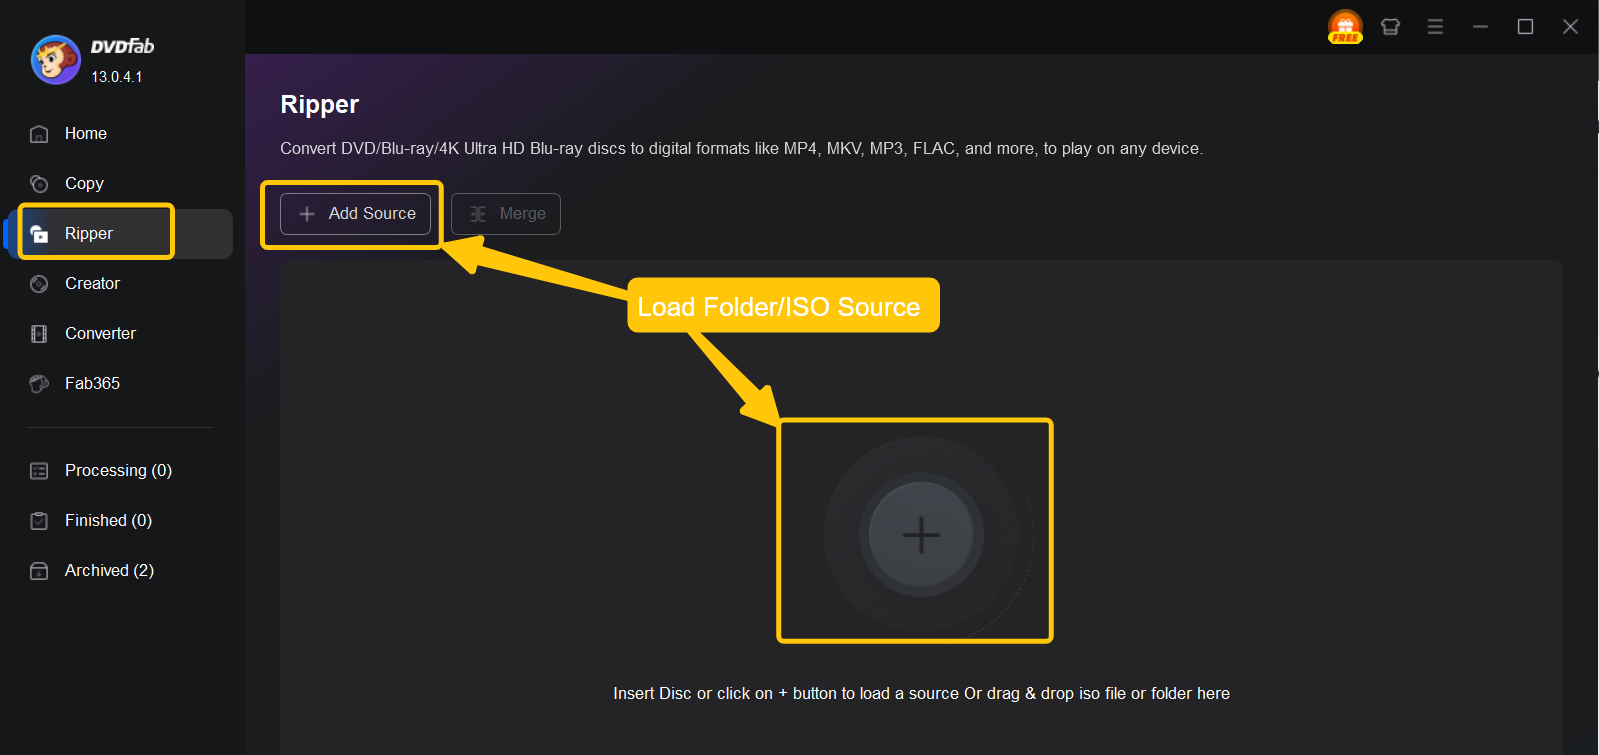Image resolution: width=1599 pixels, height=755 pixels.
Task: Open the Archived (2) list
Action: [109, 571]
